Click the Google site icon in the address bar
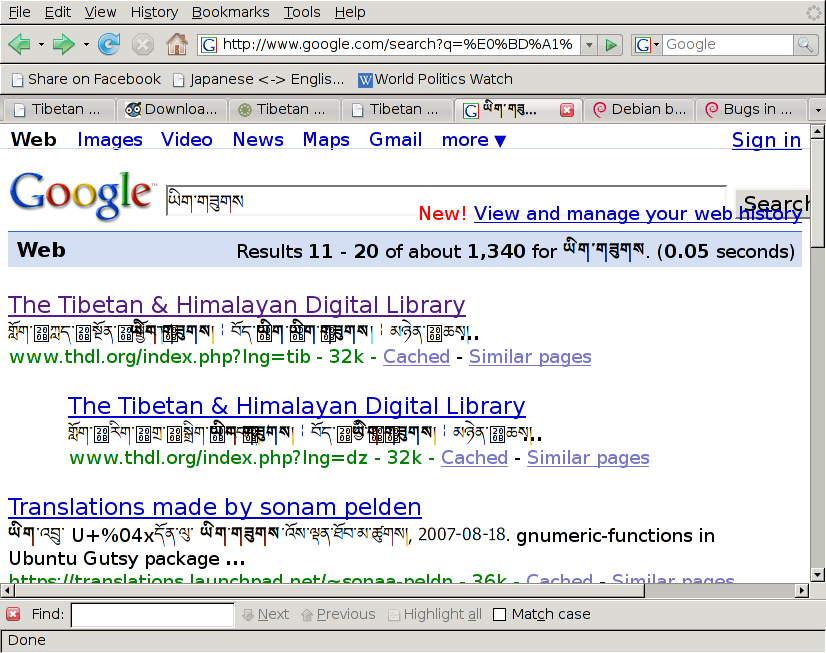The image size is (826, 653). point(209,45)
